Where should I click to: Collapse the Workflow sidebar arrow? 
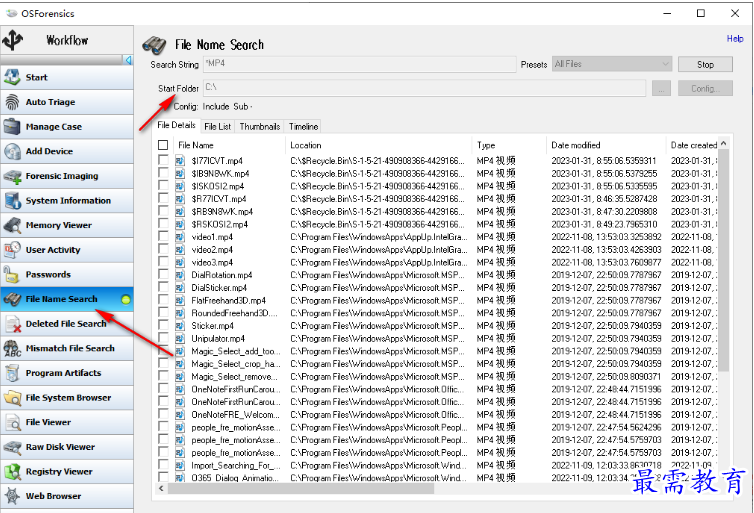tap(128, 60)
